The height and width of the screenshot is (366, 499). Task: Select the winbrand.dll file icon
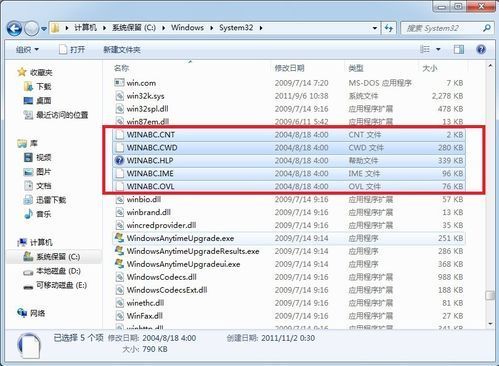coord(119,212)
